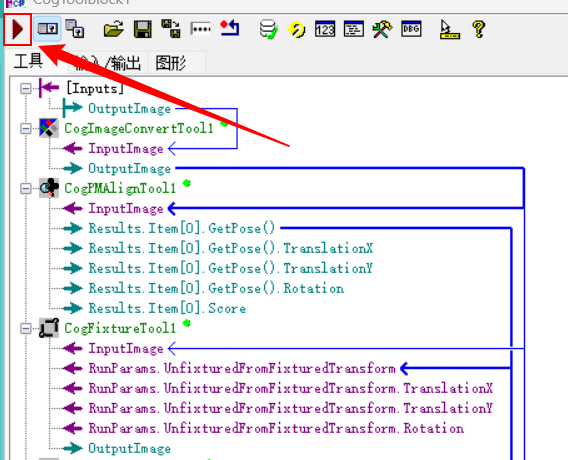Select InputImage under CogPMAlignTool1
This screenshot has width=568, height=460.
point(126,209)
